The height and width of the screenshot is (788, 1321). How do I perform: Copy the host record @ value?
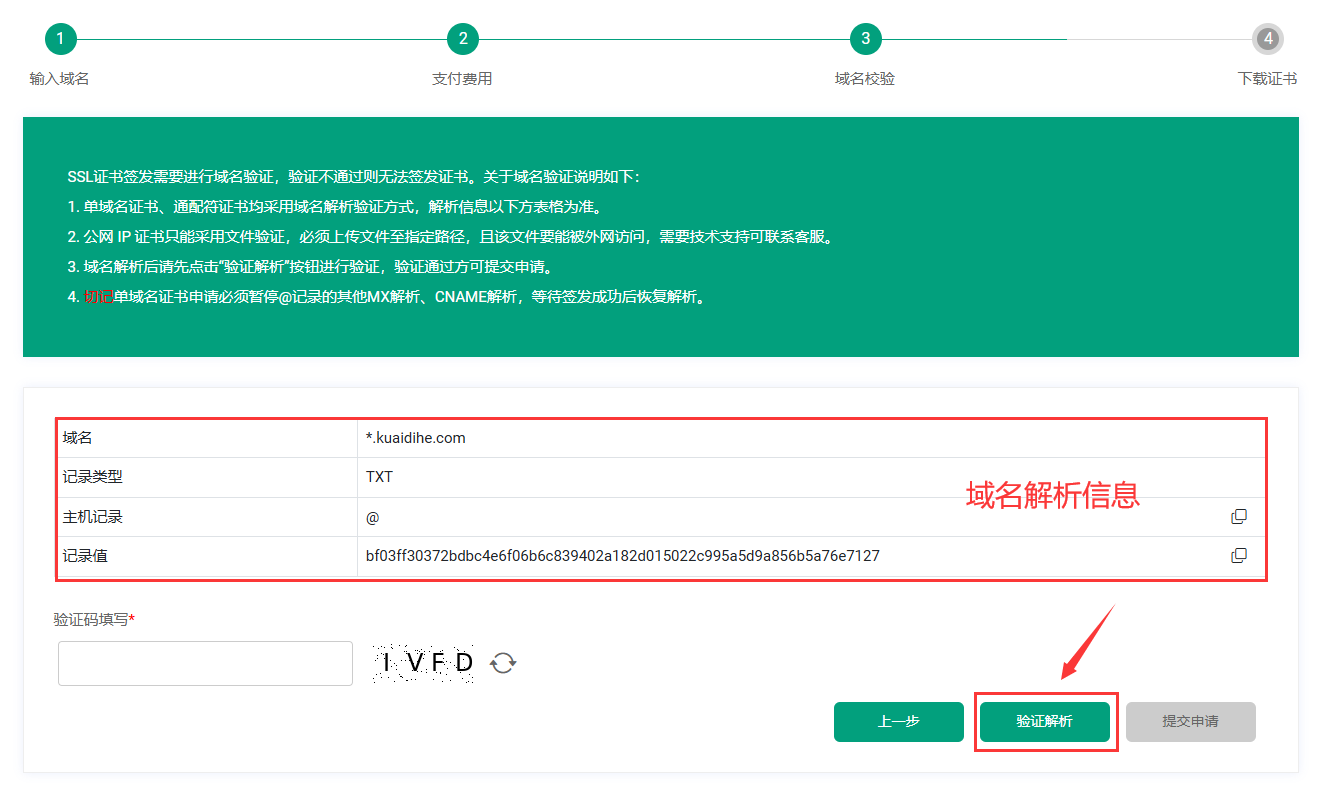point(1239,517)
